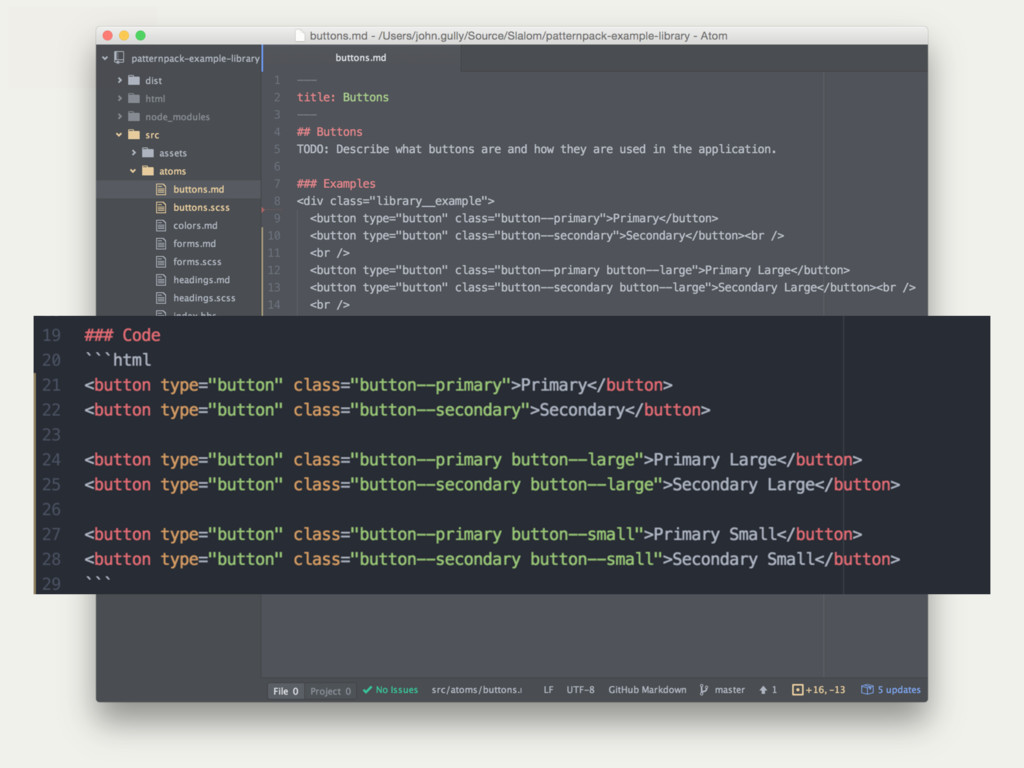The height and width of the screenshot is (768, 1024).
Task: Click the Primary Large button markup on line 12
Action: tap(580, 270)
